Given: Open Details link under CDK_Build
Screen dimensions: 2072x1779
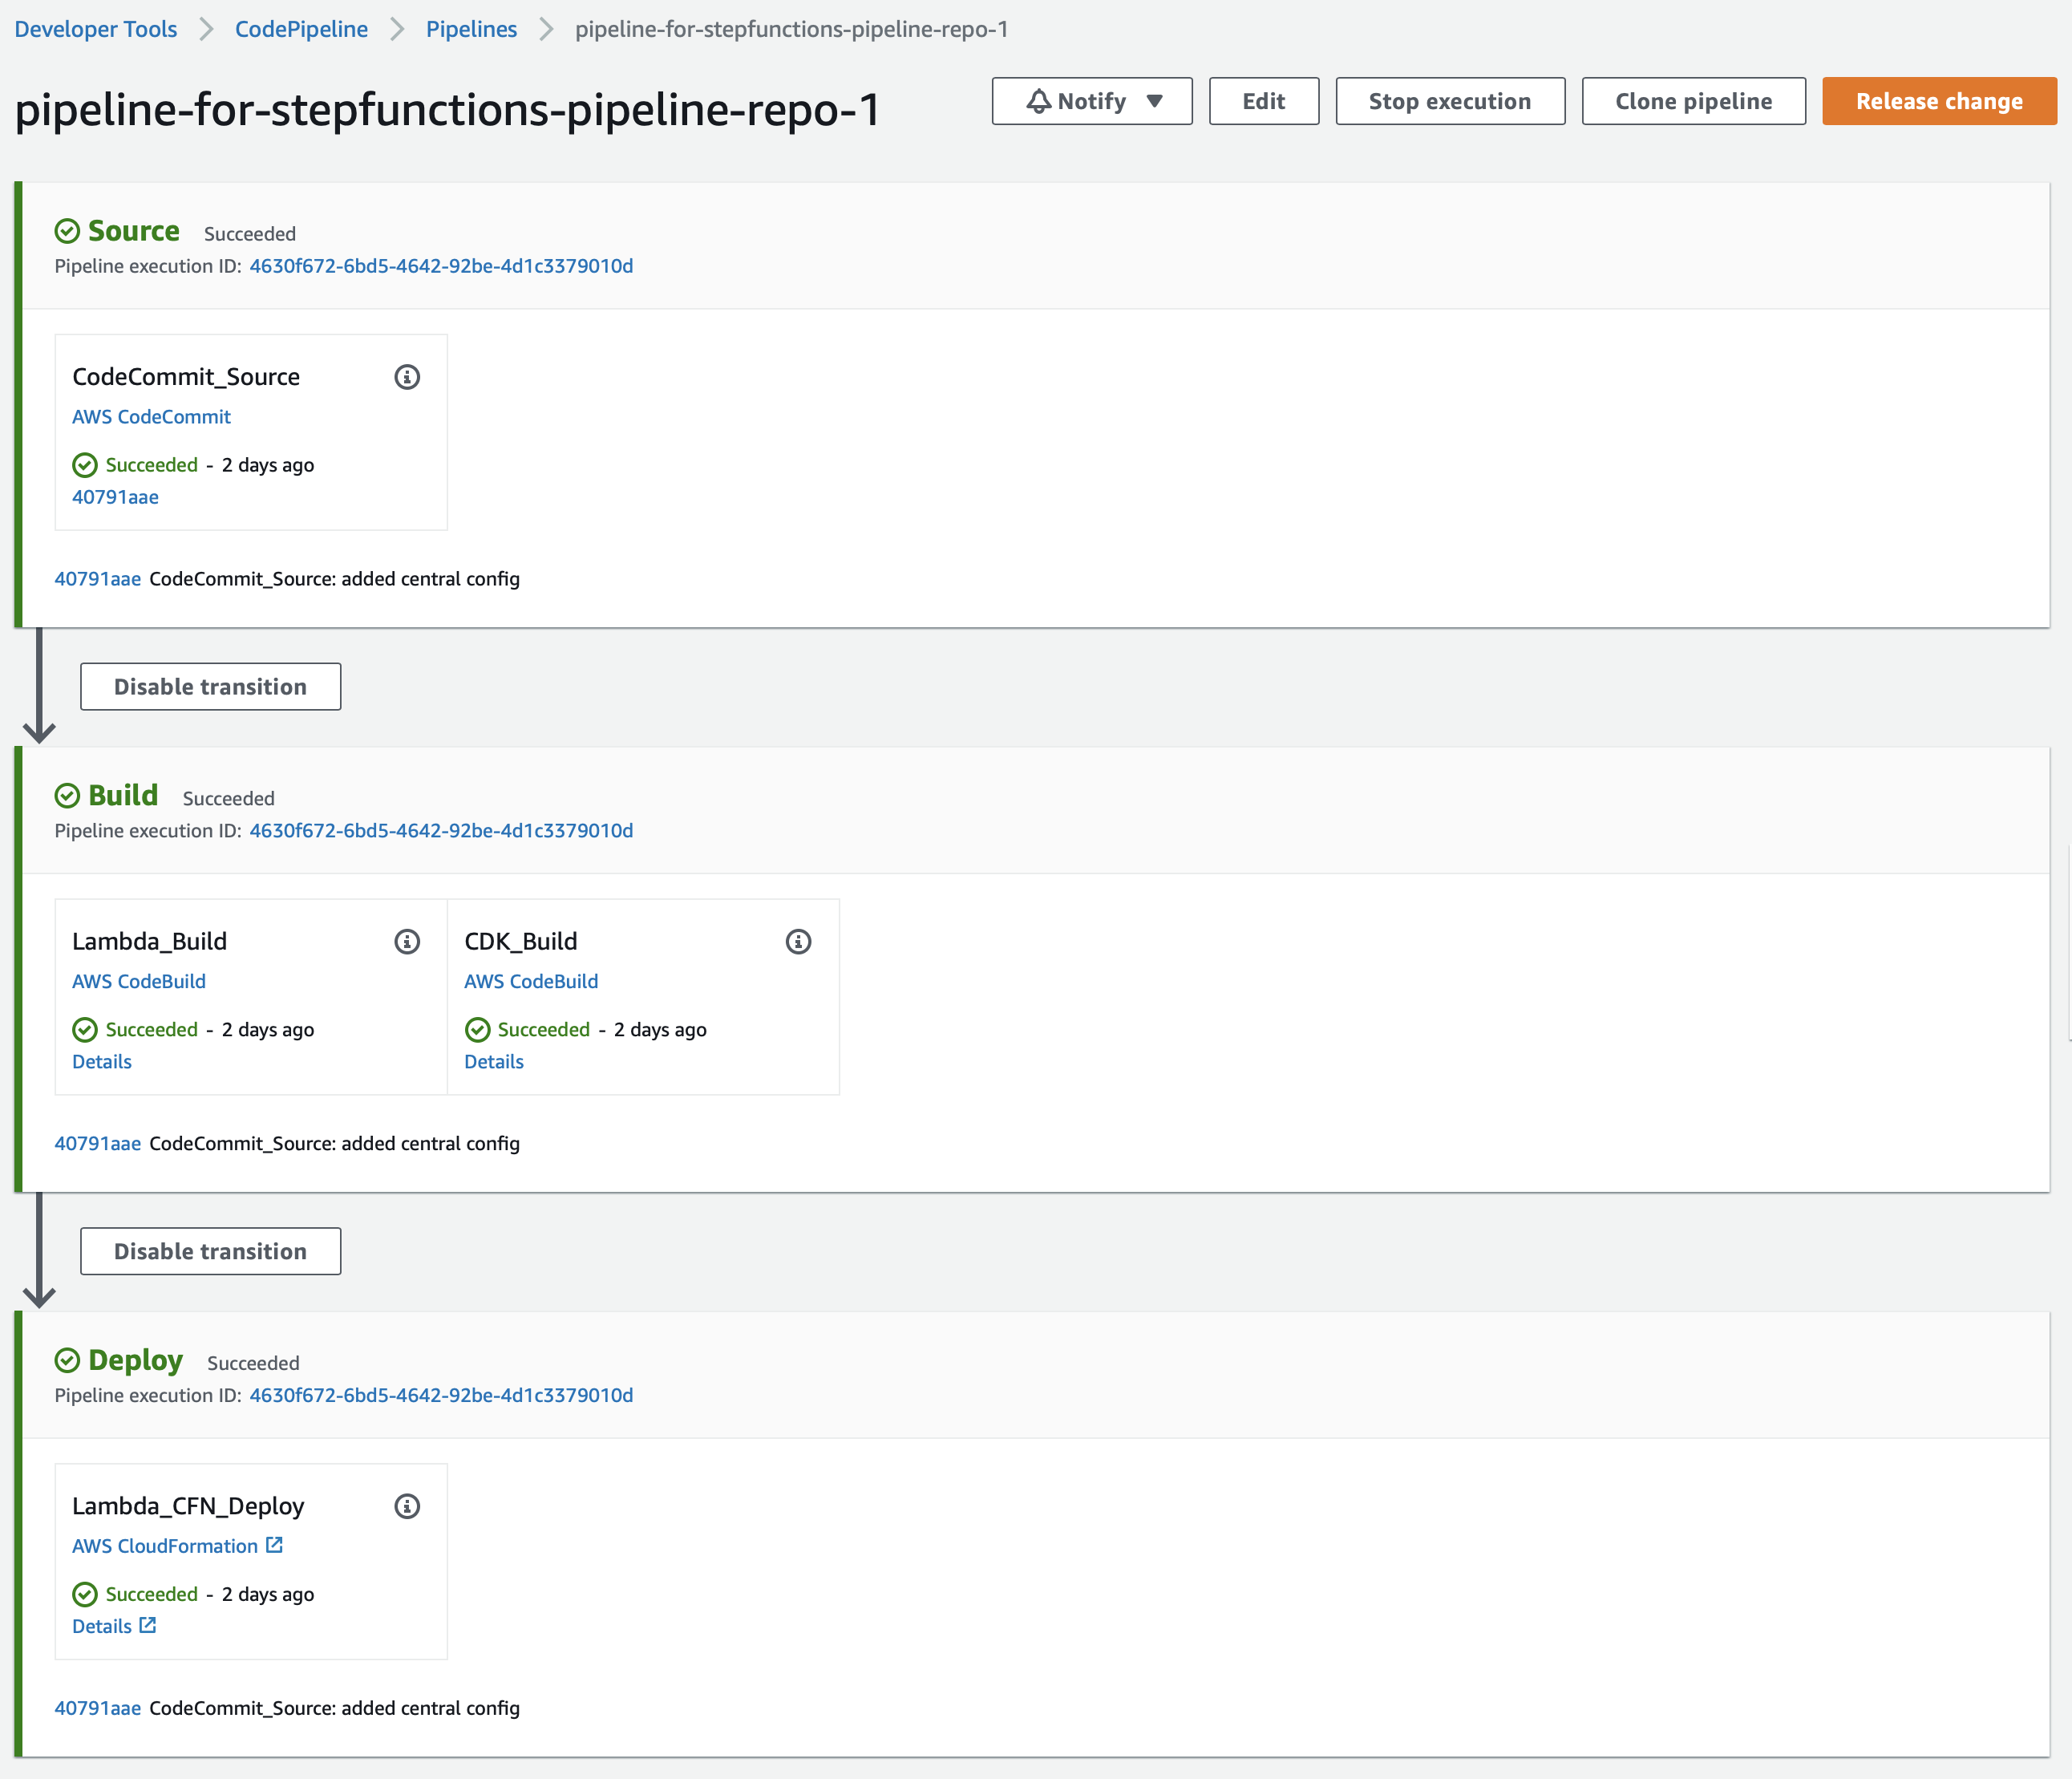Looking at the screenshot, I should pos(493,1061).
